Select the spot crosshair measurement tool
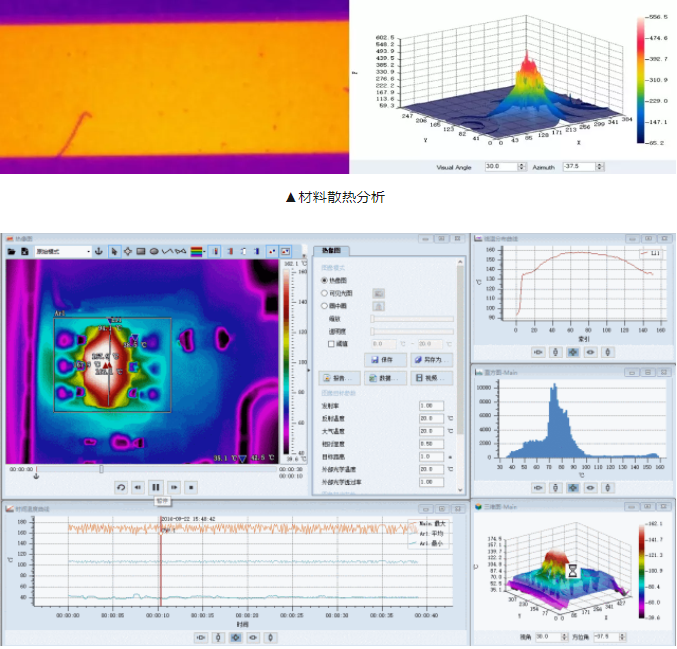Screen dimensions: 677x649 (127, 251)
